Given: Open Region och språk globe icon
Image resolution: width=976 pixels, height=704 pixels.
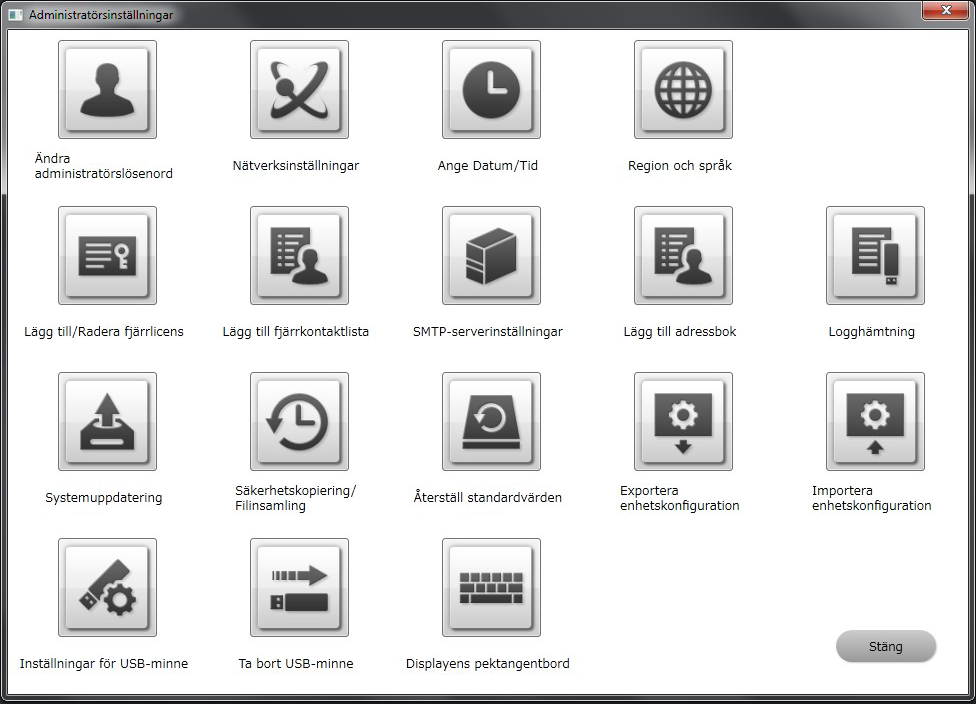Looking at the screenshot, I should click(x=683, y=90).
